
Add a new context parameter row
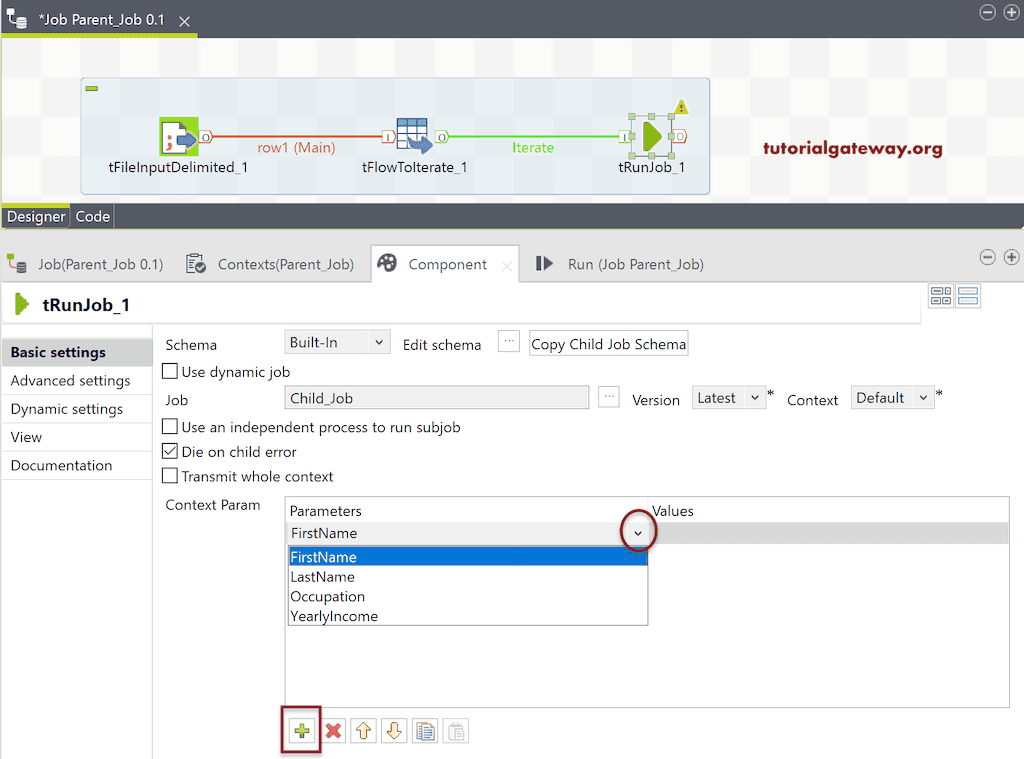pyautogui.click(x=301, y=731)
